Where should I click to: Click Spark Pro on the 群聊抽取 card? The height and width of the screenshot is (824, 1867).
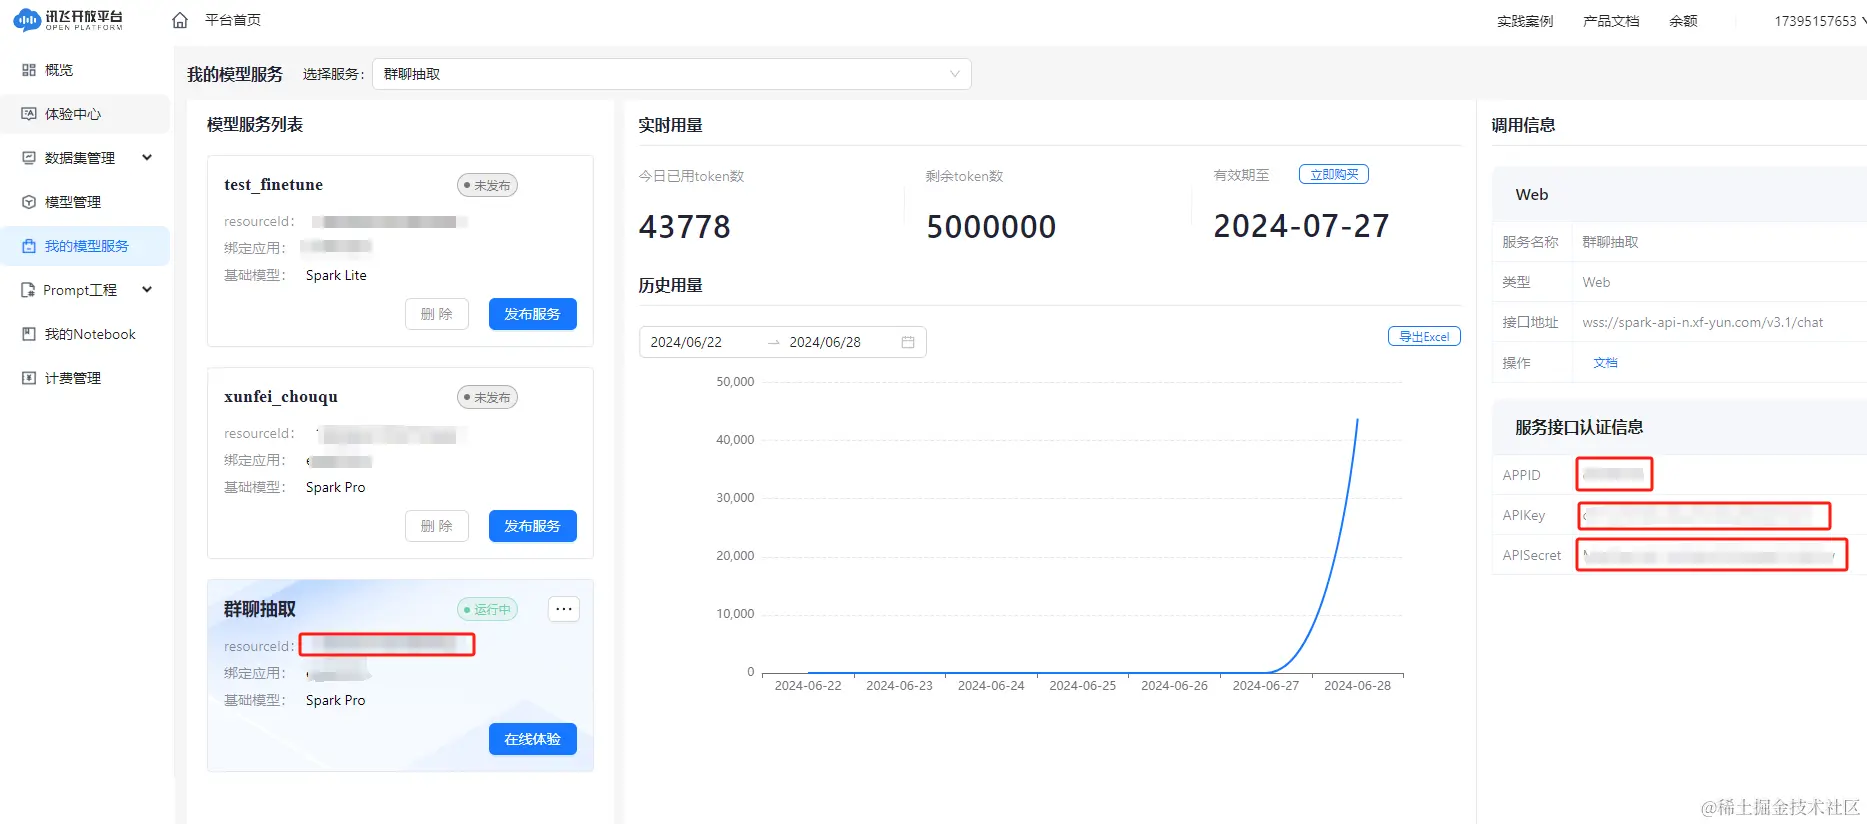tap(336, 700)
